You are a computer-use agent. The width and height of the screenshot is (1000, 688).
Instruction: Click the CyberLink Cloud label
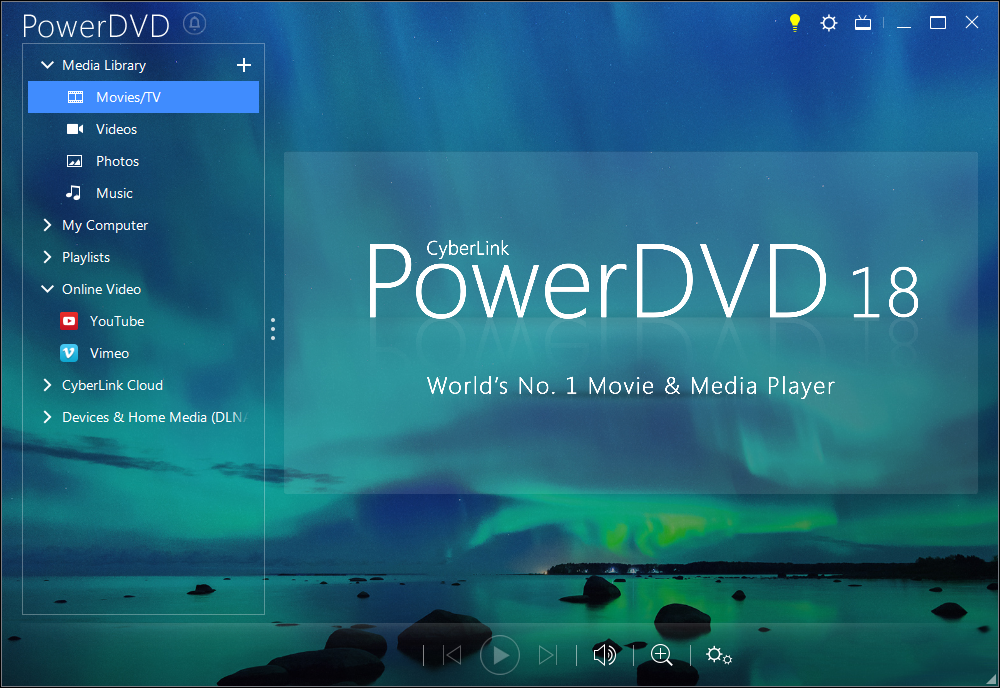tap(112, 385)
